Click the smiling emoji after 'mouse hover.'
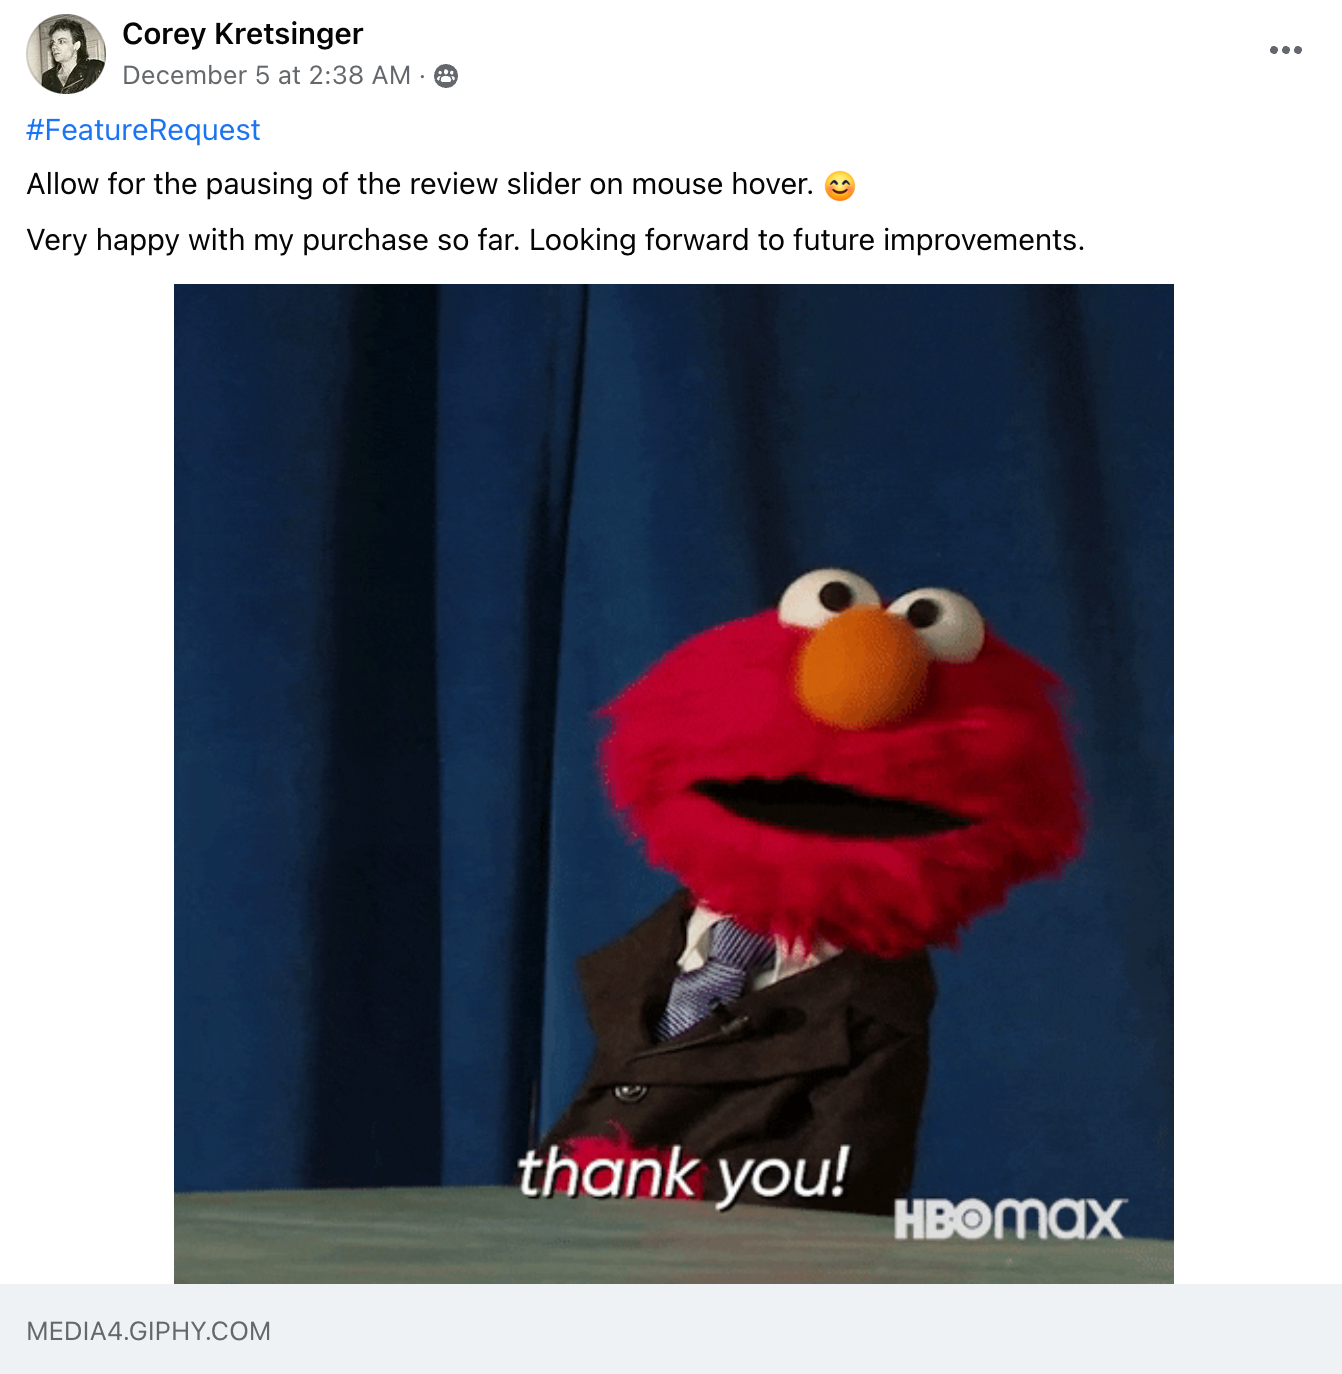The width and height of the screenshot is (1342, 1374). [840, 186]
